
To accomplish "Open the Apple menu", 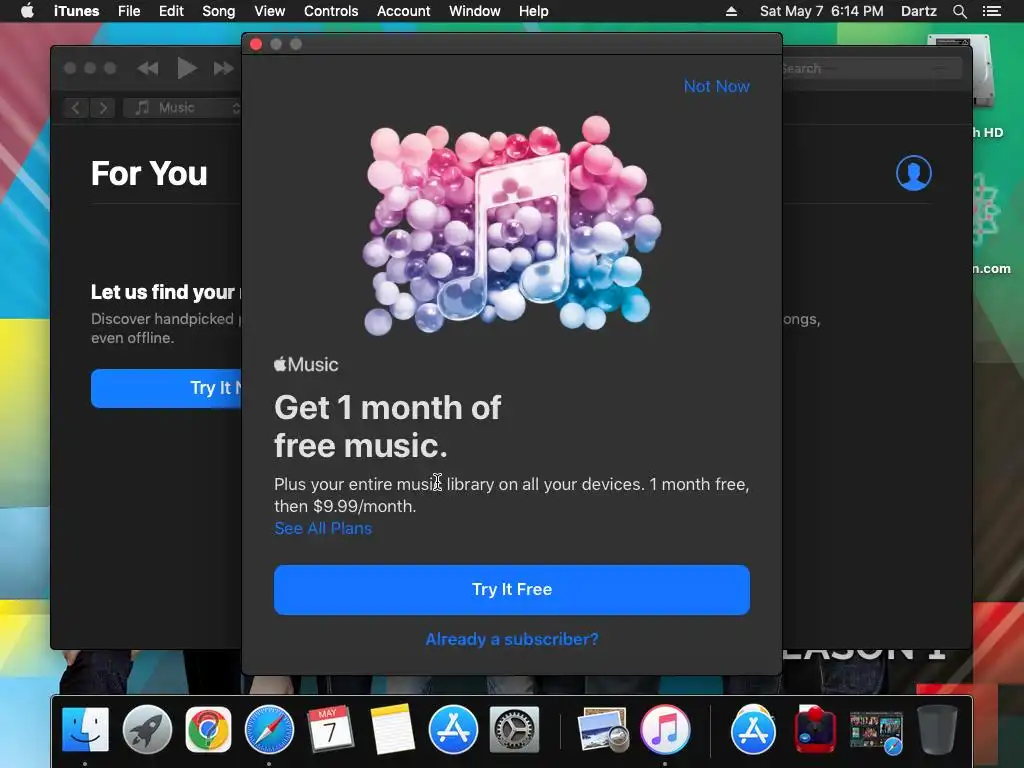I will pyautogui.click(x=27, y=11).
